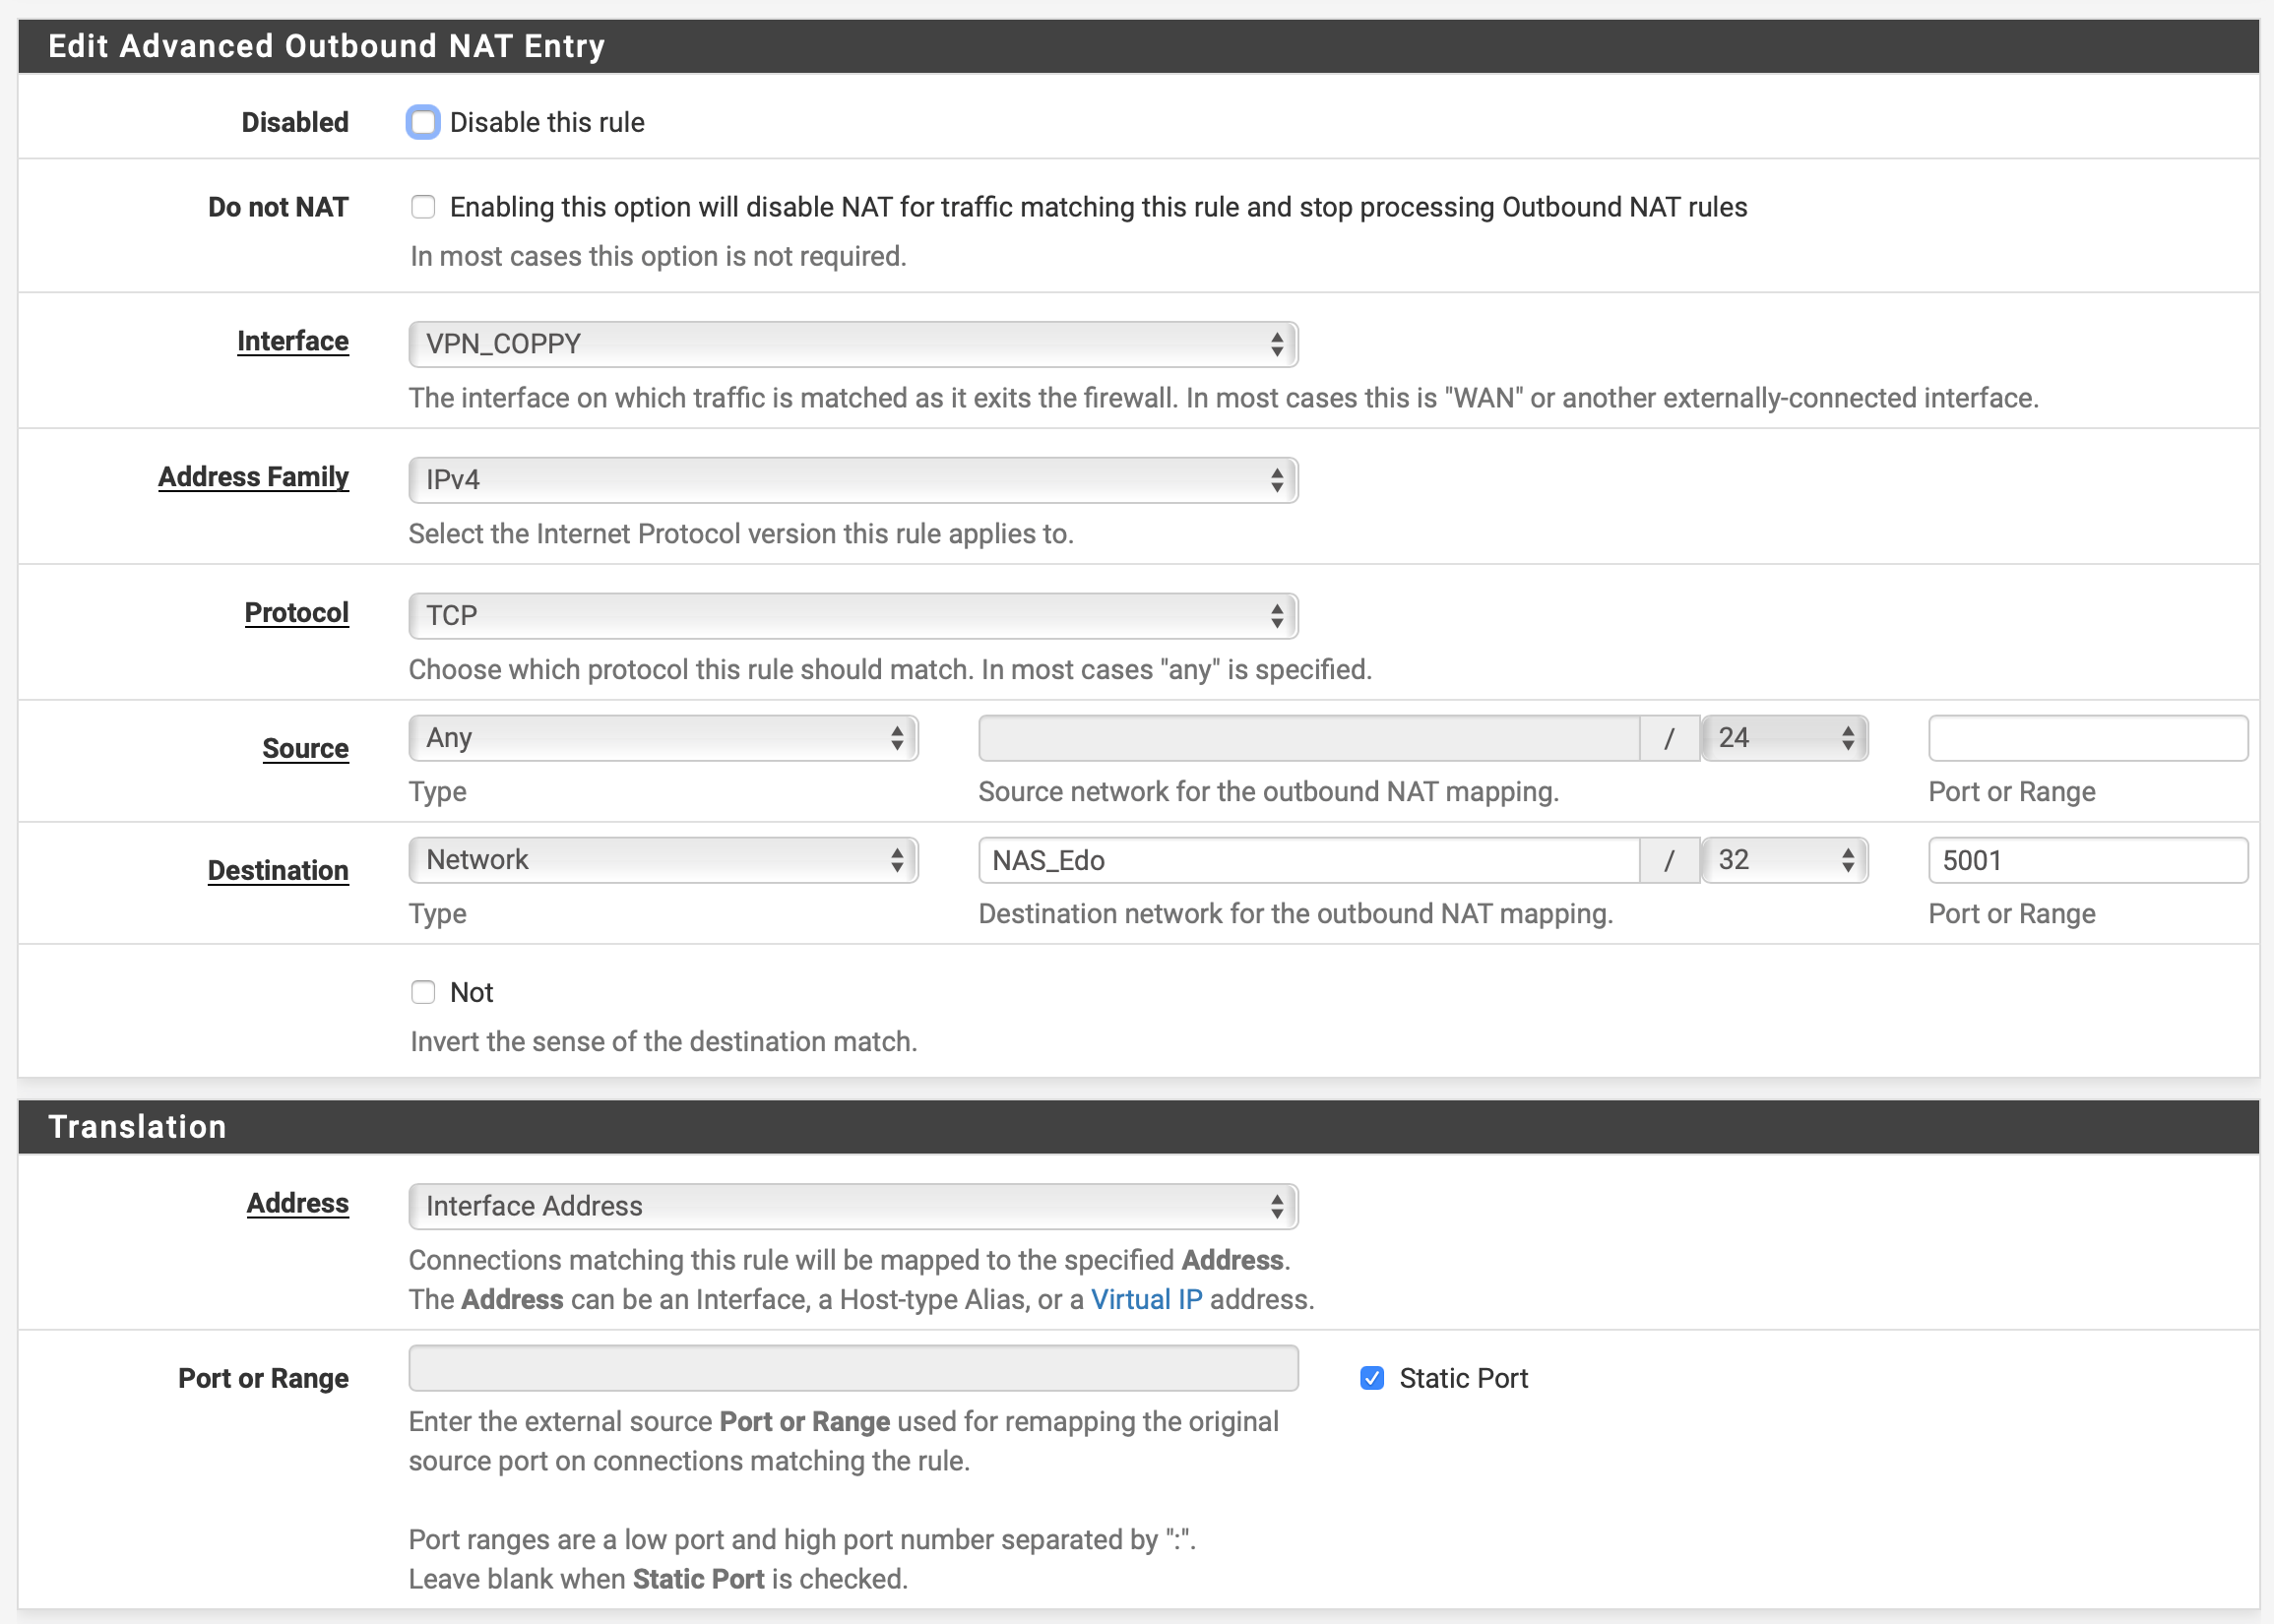Click the Protocol label link

(x=296, y=613)
